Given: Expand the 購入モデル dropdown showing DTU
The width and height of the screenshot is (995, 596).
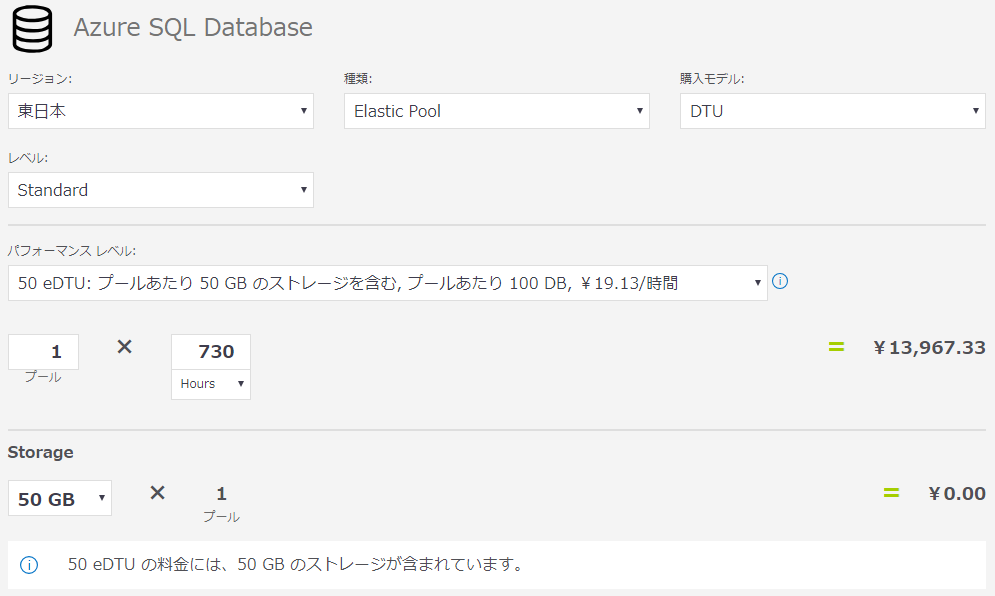Looking at the screenshot, I should (x=833, y=111).
